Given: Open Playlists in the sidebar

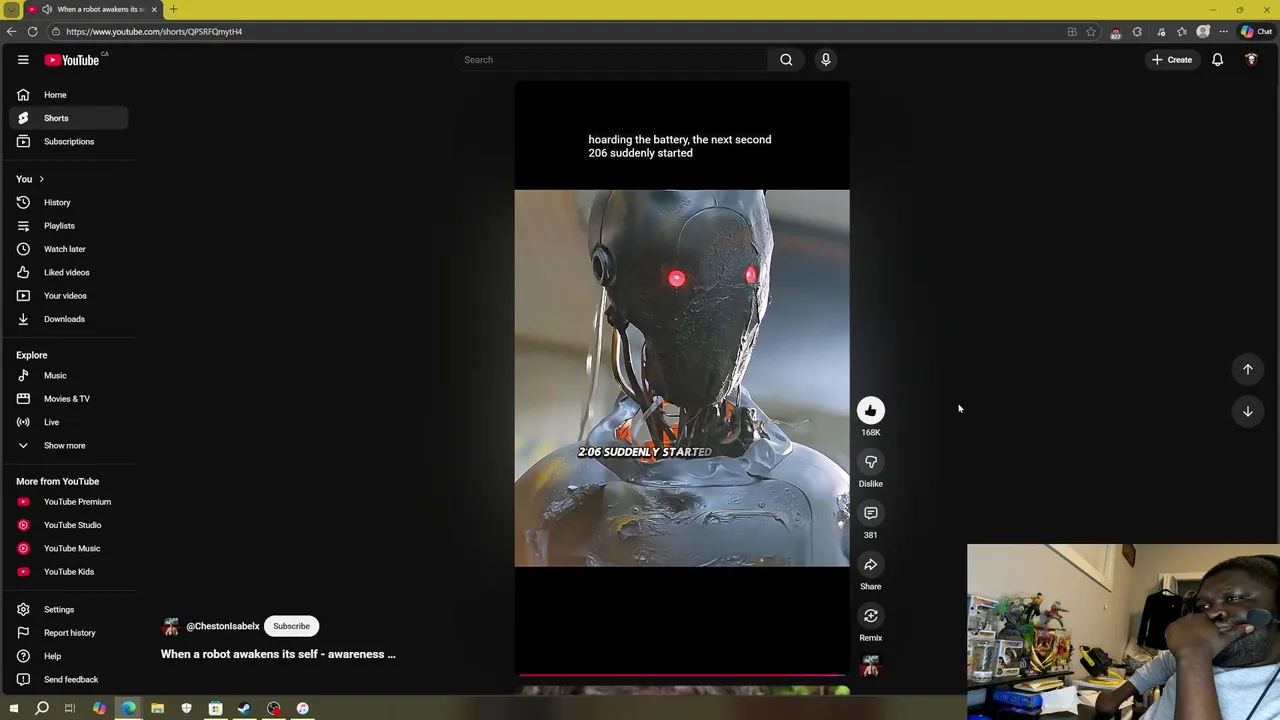Looking at the screenshot, I should tap(69, 226).
